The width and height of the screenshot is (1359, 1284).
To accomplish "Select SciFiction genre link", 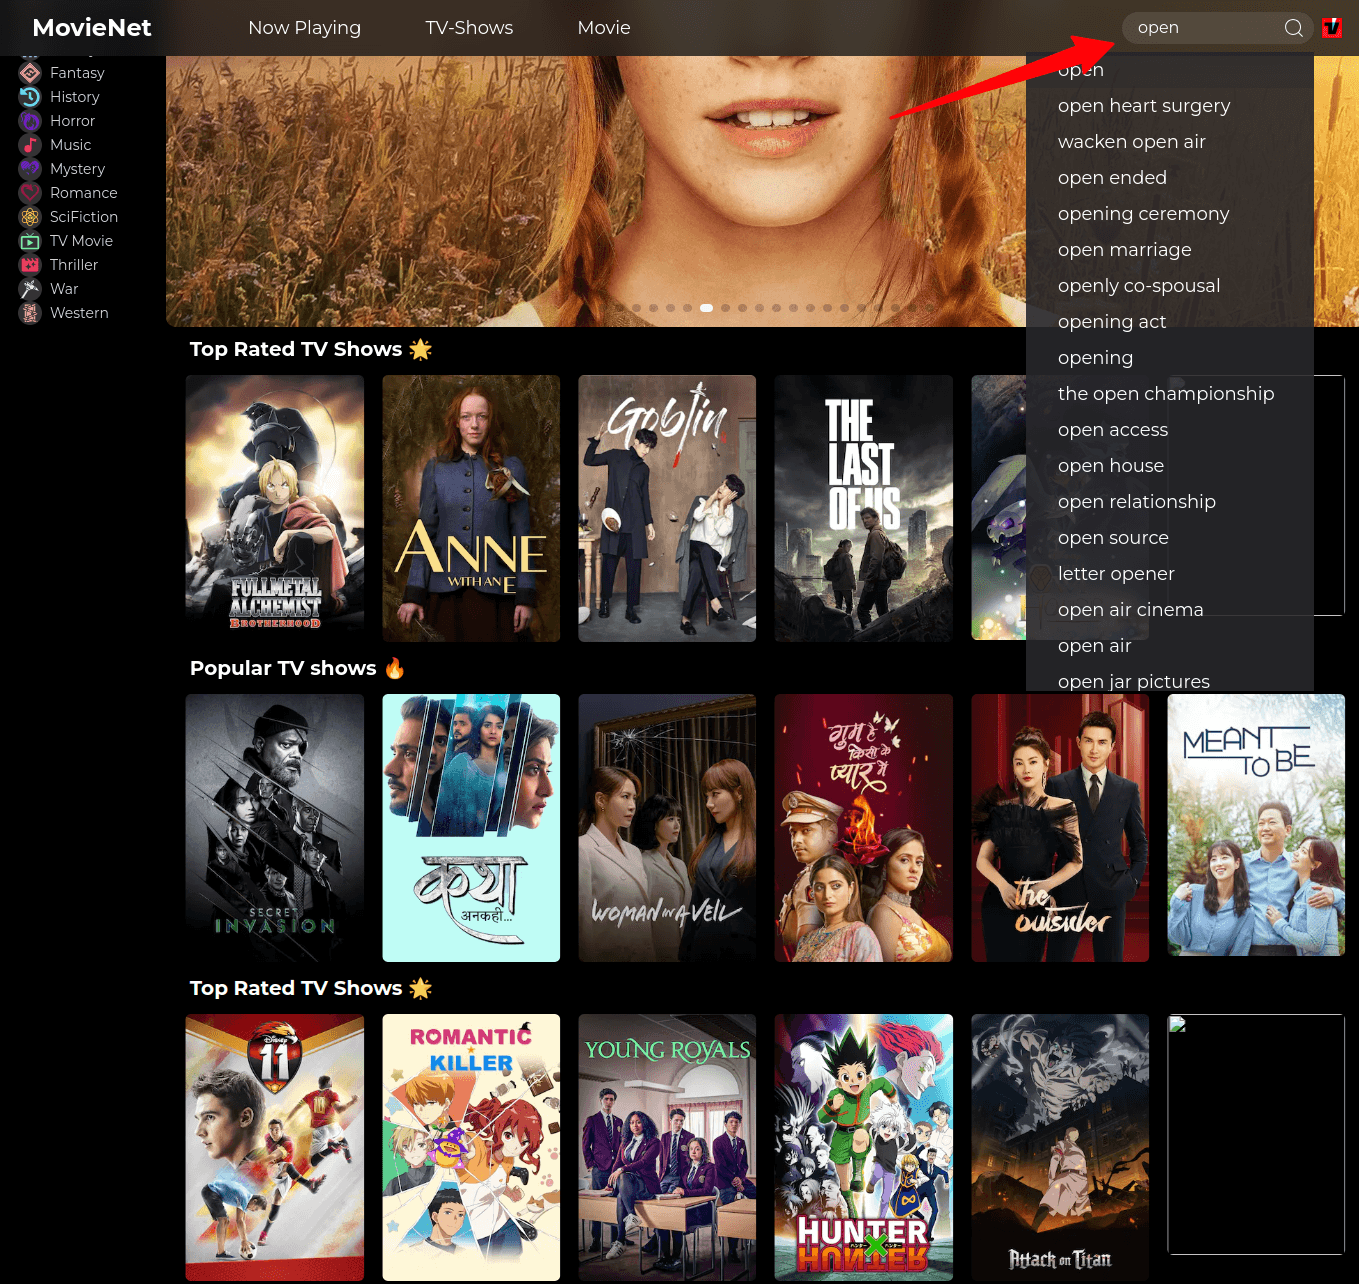I will (x=84, y=217).
